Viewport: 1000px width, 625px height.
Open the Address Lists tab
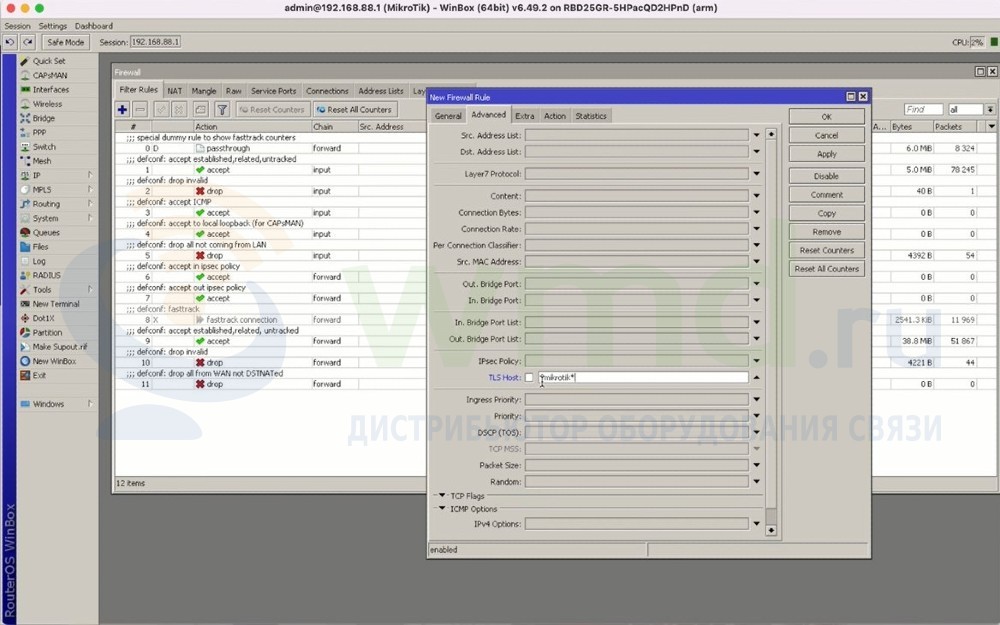[381, 91]
